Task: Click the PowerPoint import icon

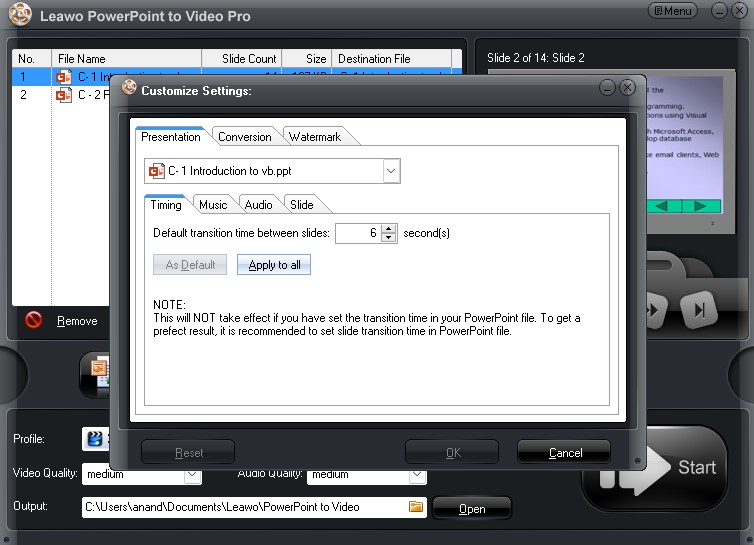Action: [96, 370]
